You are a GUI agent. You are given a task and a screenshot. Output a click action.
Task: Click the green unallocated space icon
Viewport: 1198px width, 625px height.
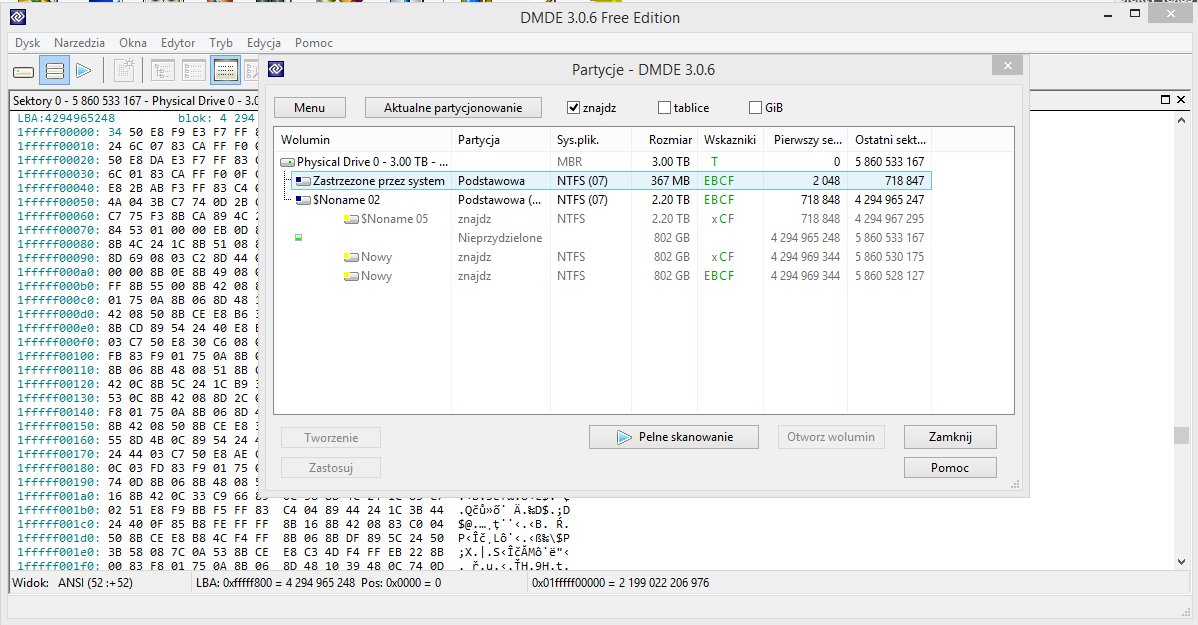(299, 238)
